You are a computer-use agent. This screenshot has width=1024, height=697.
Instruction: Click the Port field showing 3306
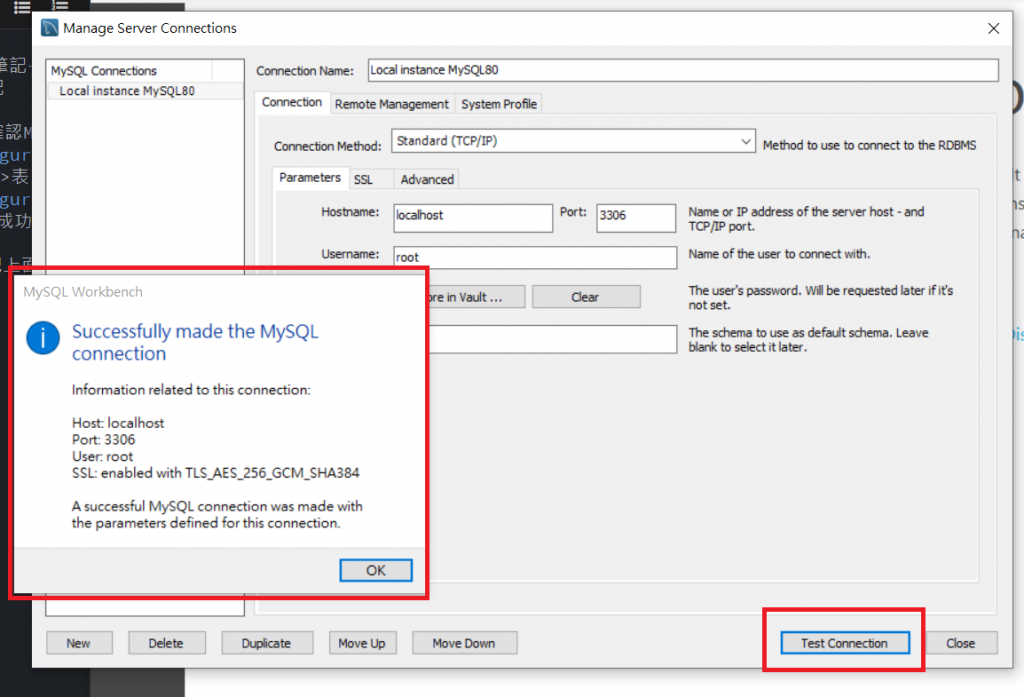tap(636, 218)
